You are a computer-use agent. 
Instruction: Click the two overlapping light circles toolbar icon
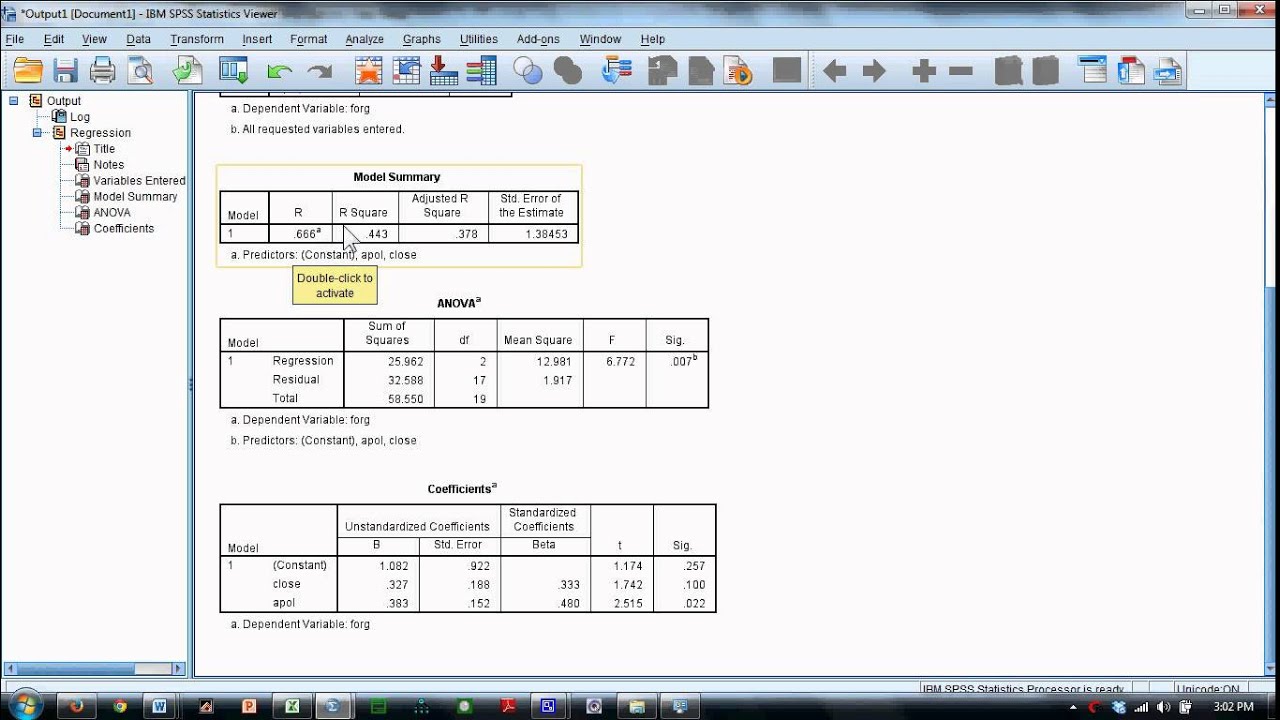click(527, 71)
